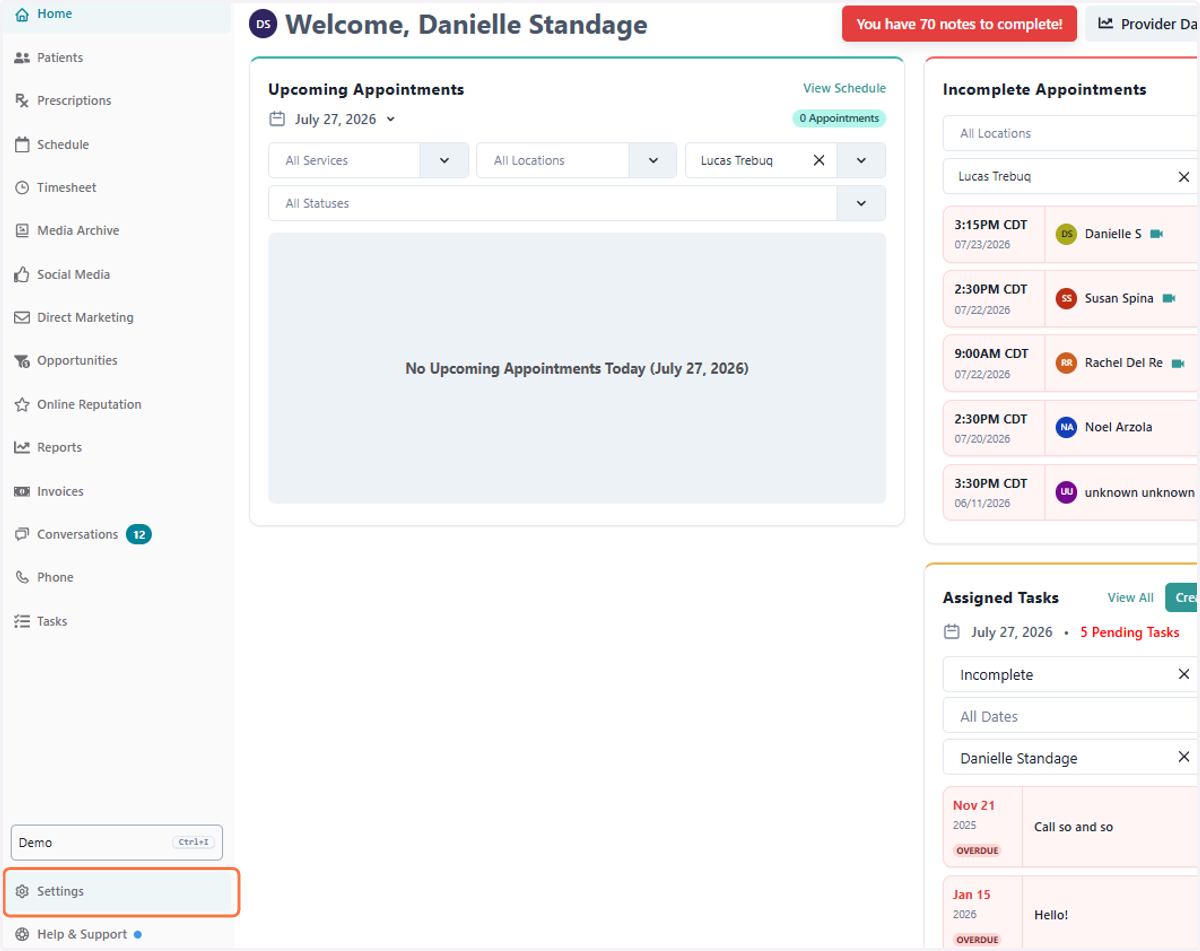The width and height of the screenshot is (1200, 951).
Task: Click the Conversations chat bubble icon
Action: click(x=22, y=535)
